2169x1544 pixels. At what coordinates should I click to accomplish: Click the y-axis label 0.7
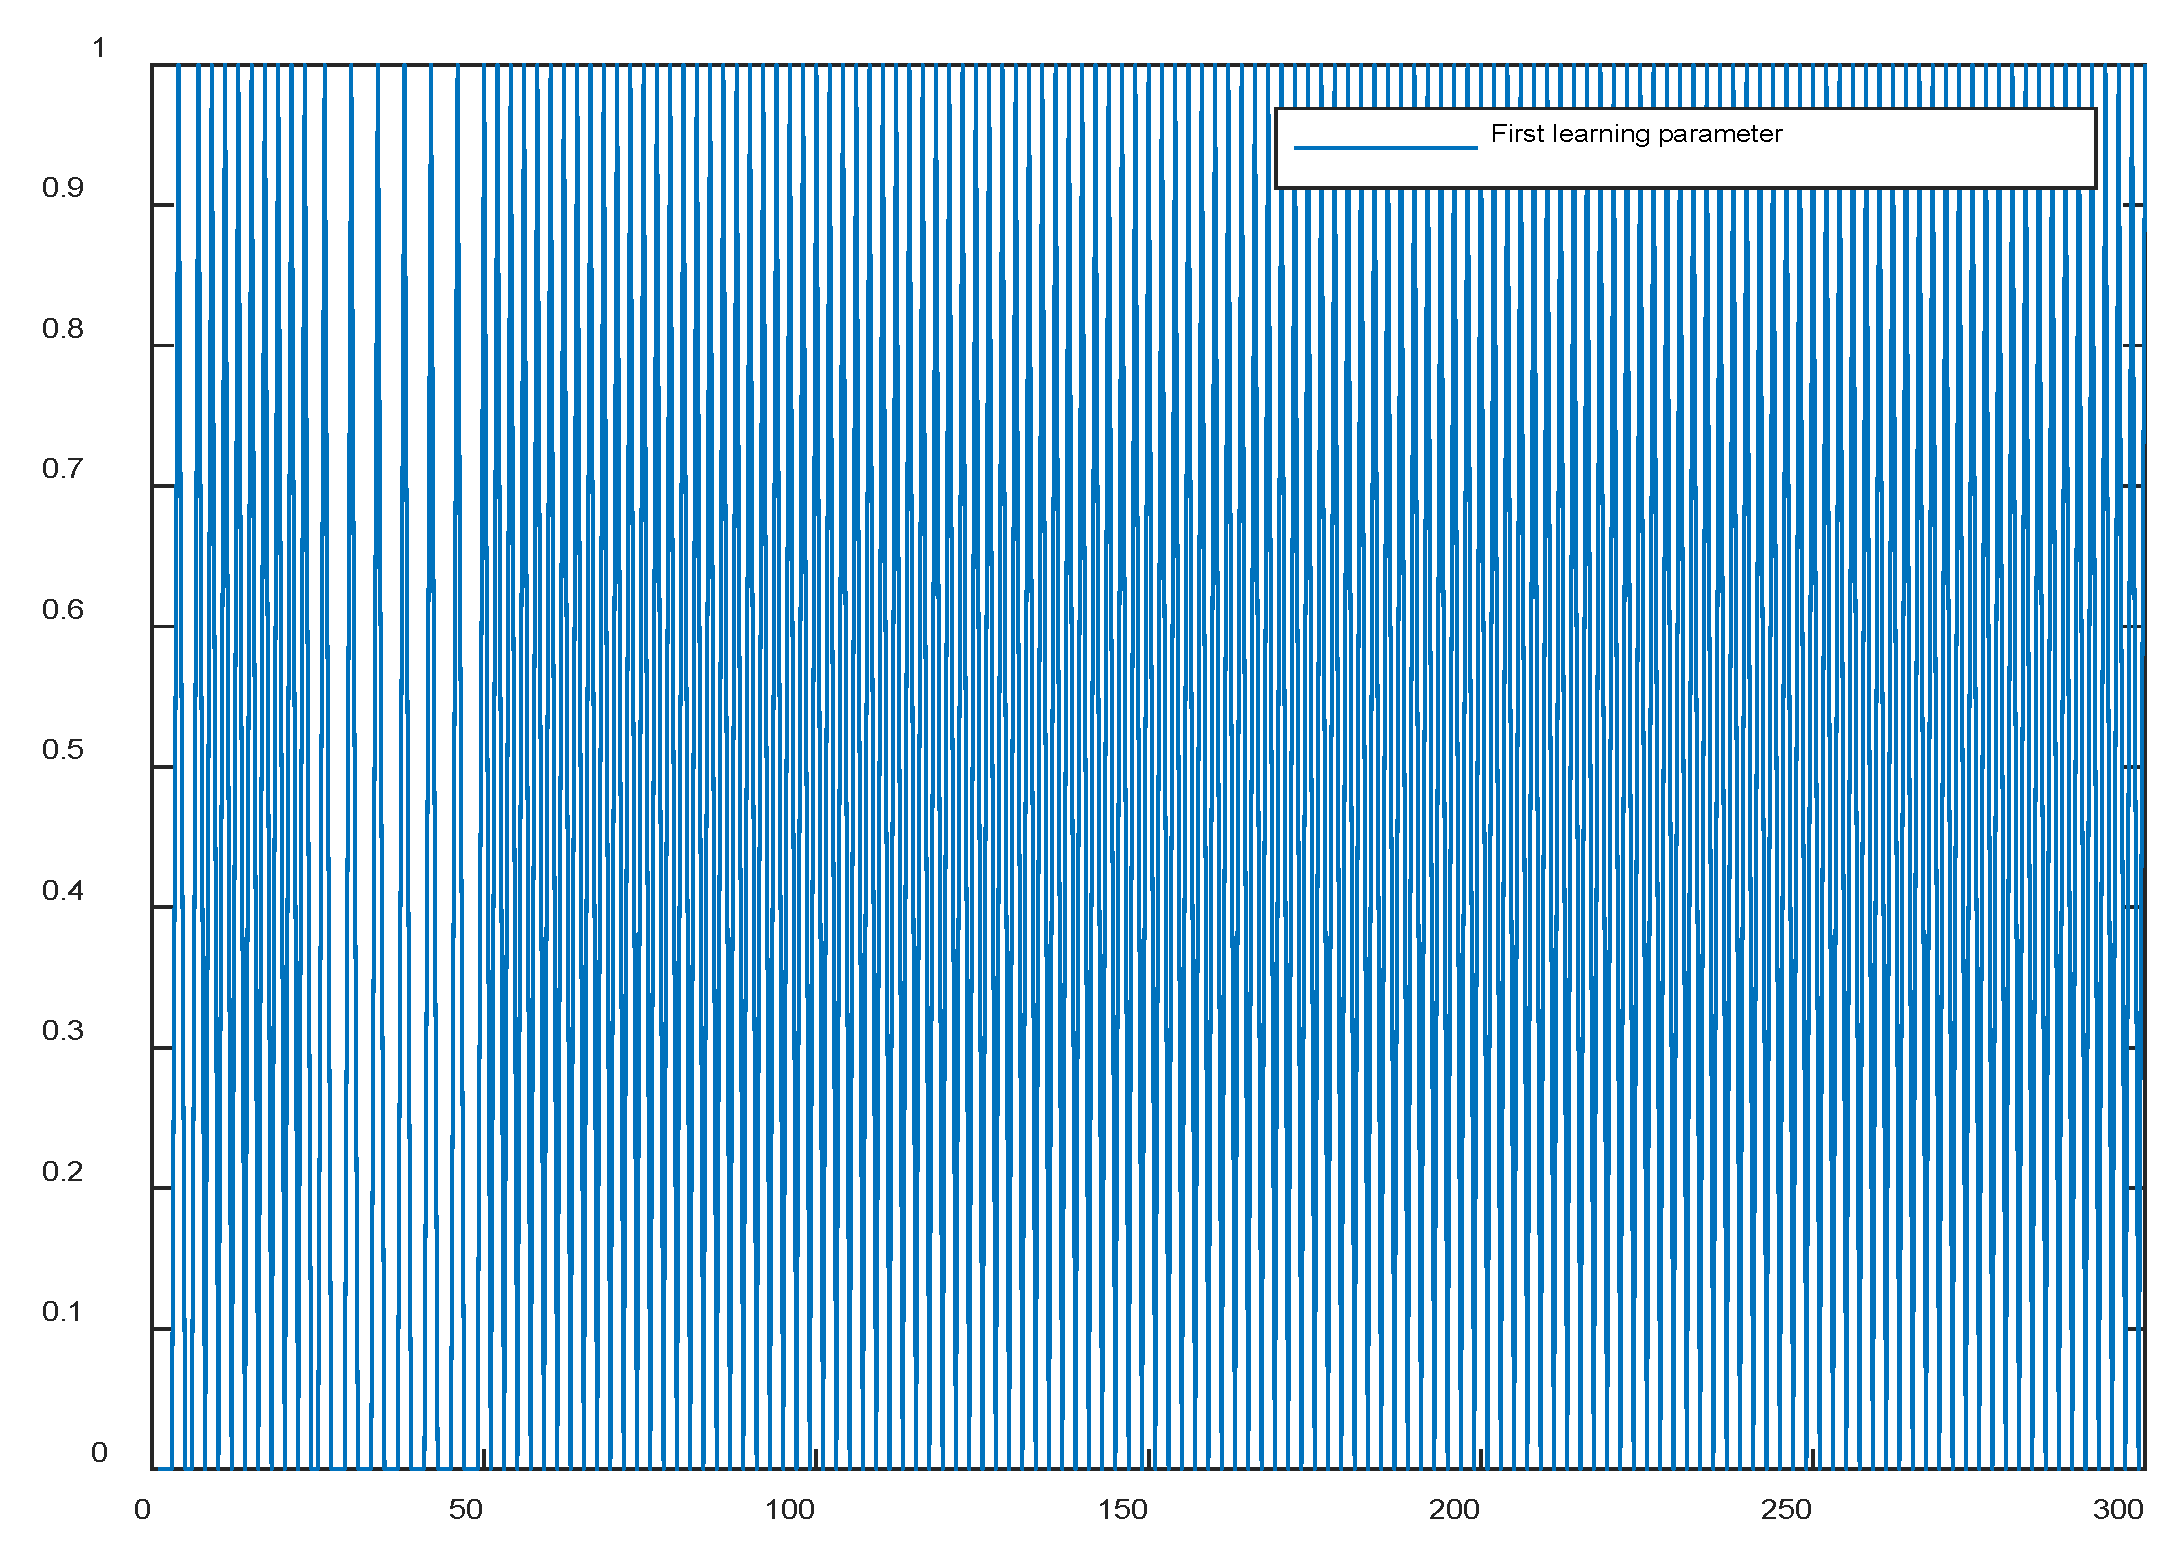coord(62,469)
